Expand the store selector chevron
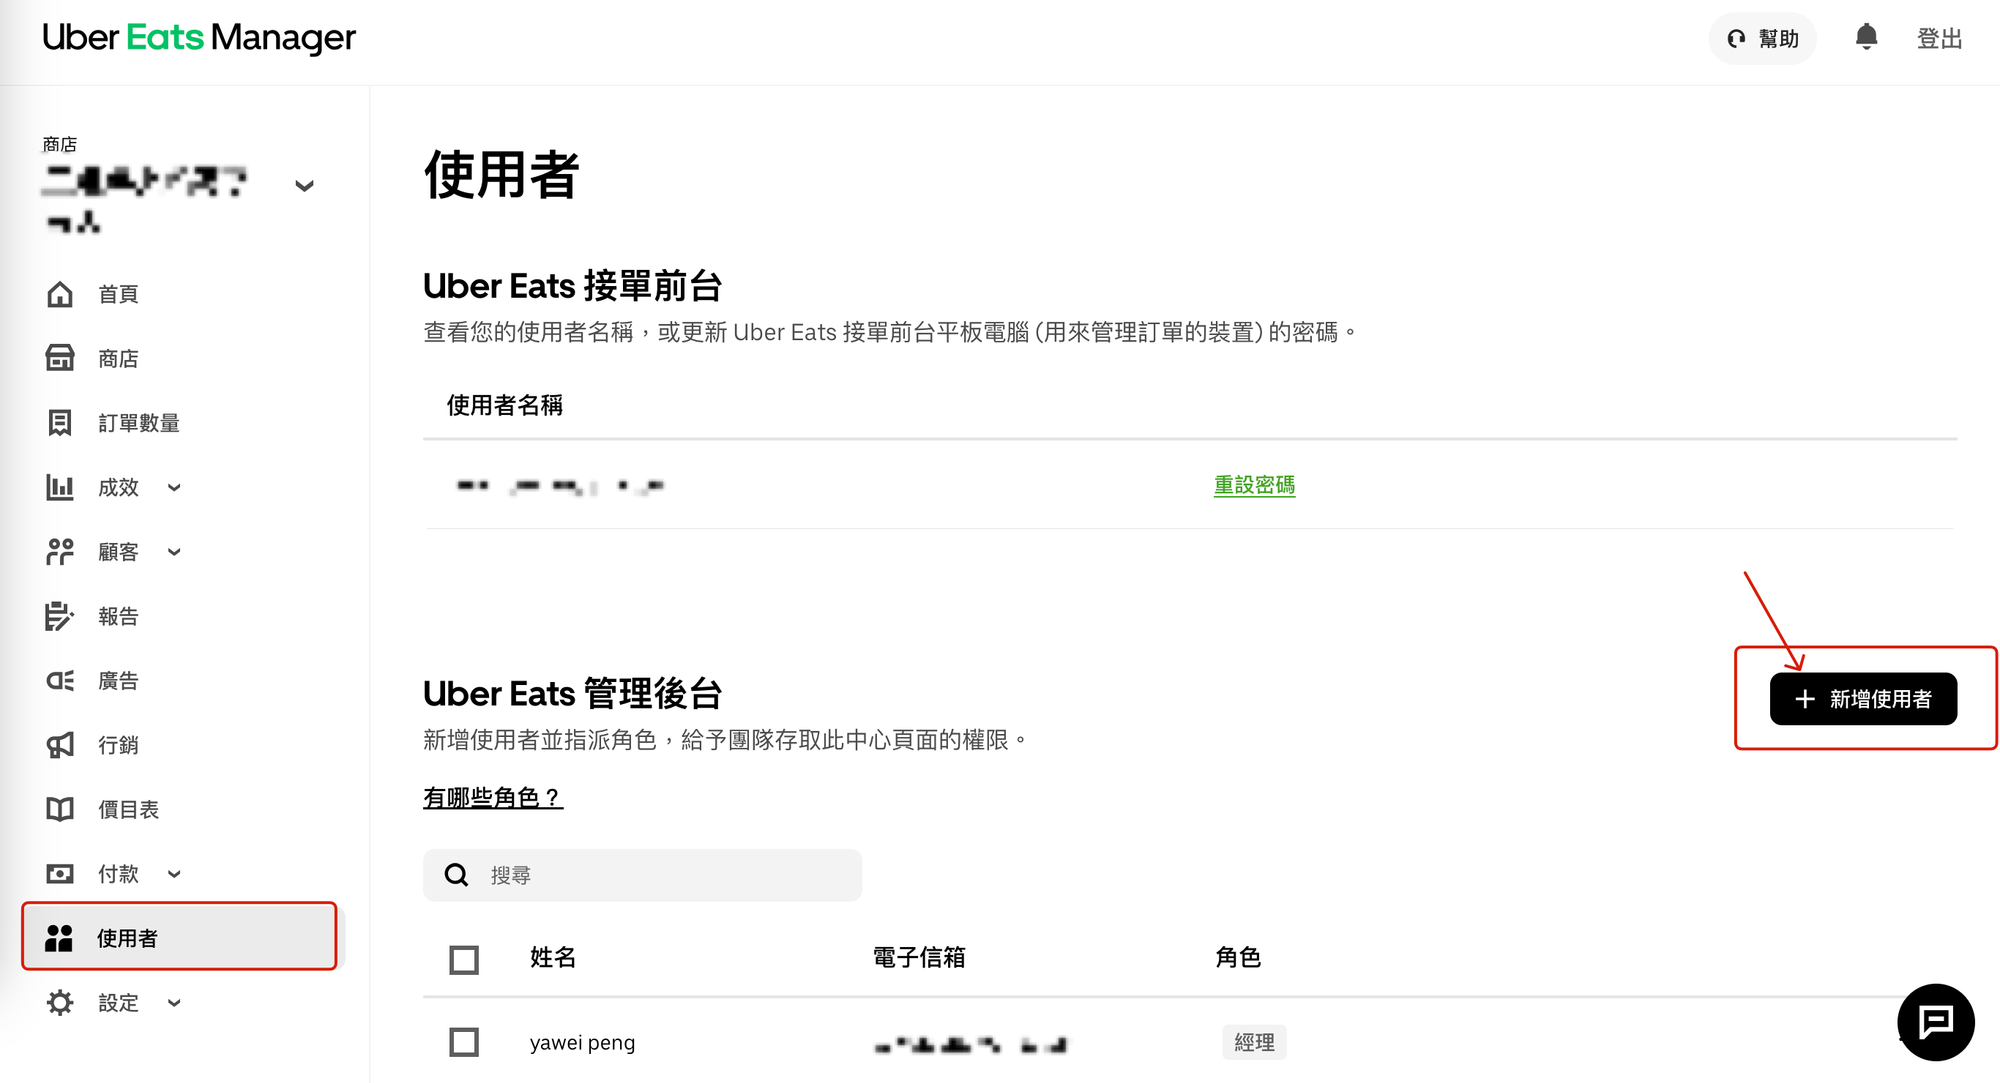Image resolution: width=2000 pixels, height=1083 pixels. coord(304,186)
